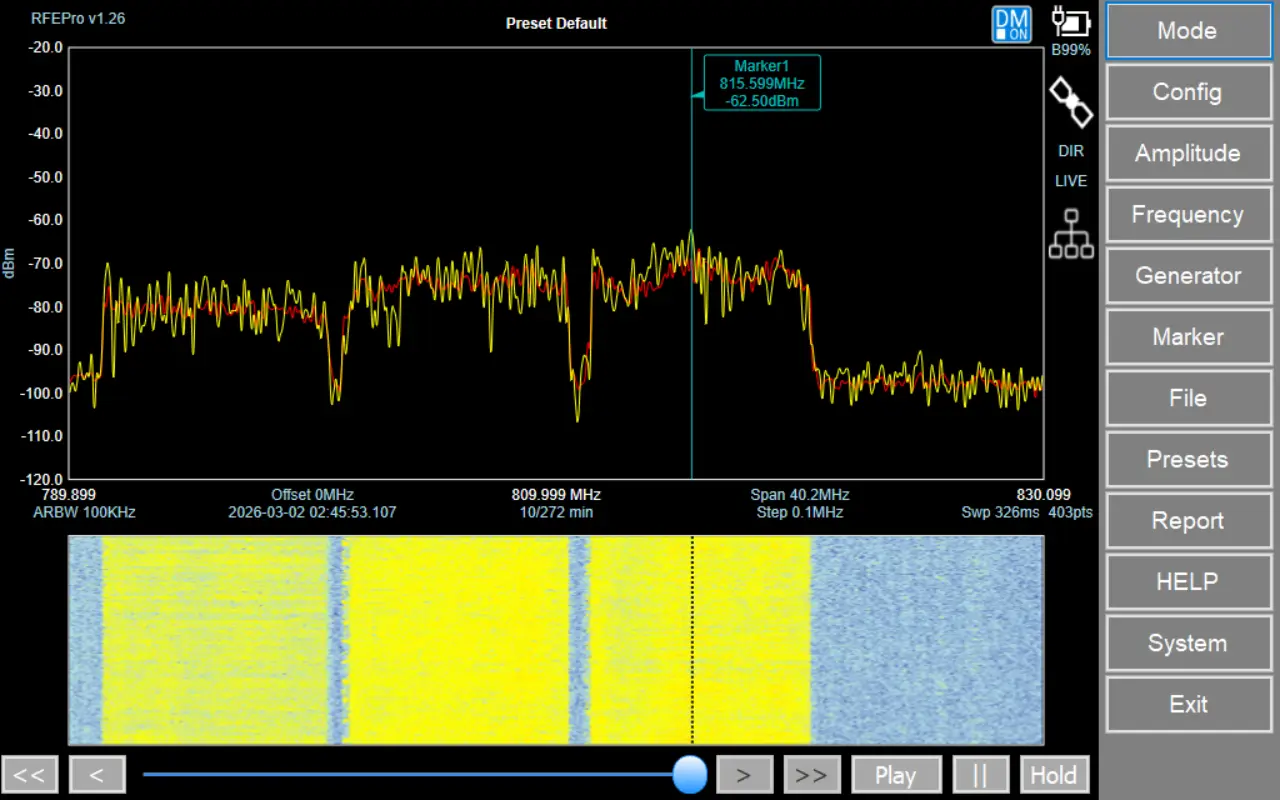Jump back with the << button

coord(30,775)
